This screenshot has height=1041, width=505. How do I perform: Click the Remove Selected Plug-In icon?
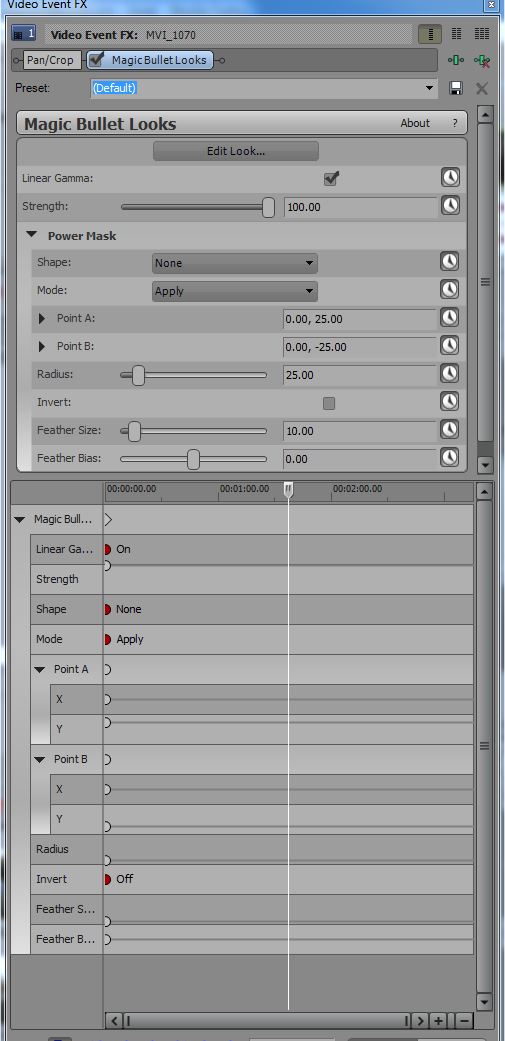coord(482,60)
